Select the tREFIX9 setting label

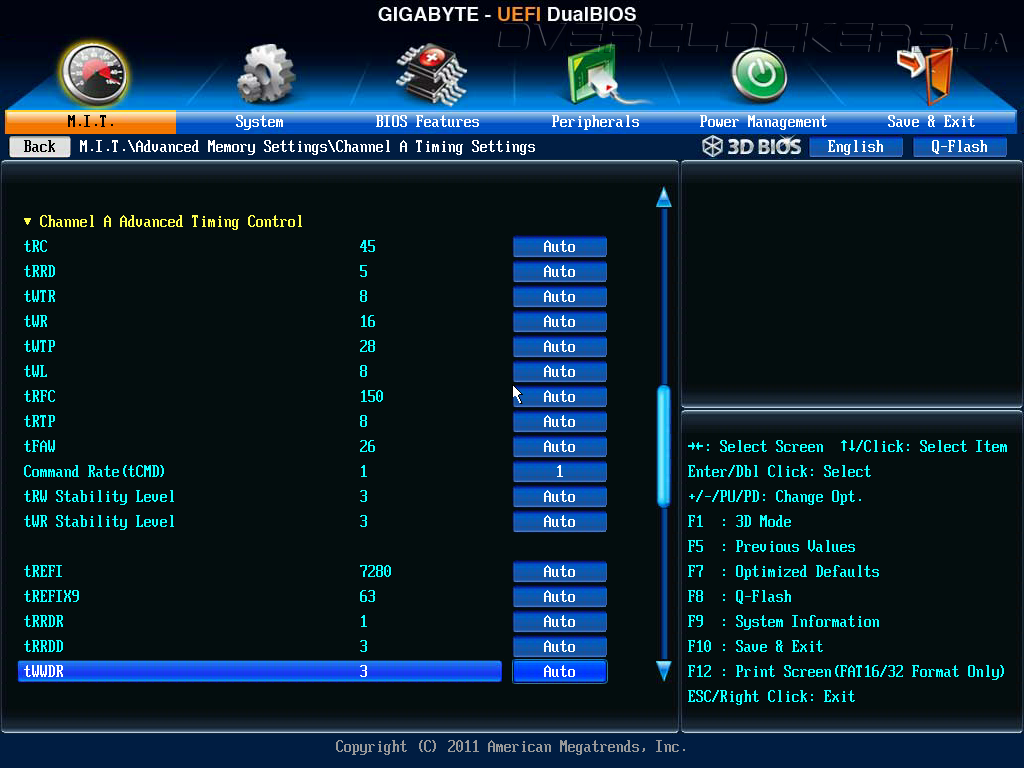[52, 597]
